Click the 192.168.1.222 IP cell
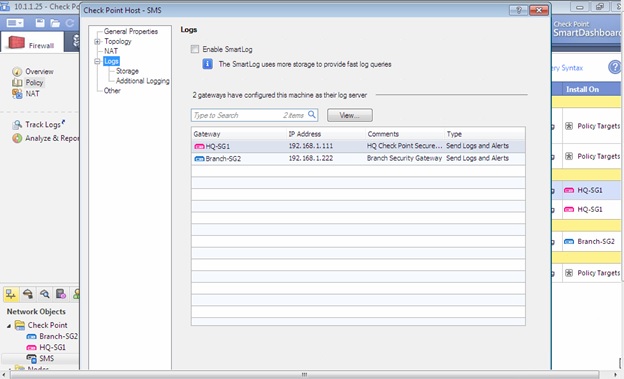The image size is (624, 379). pos(311,158)
